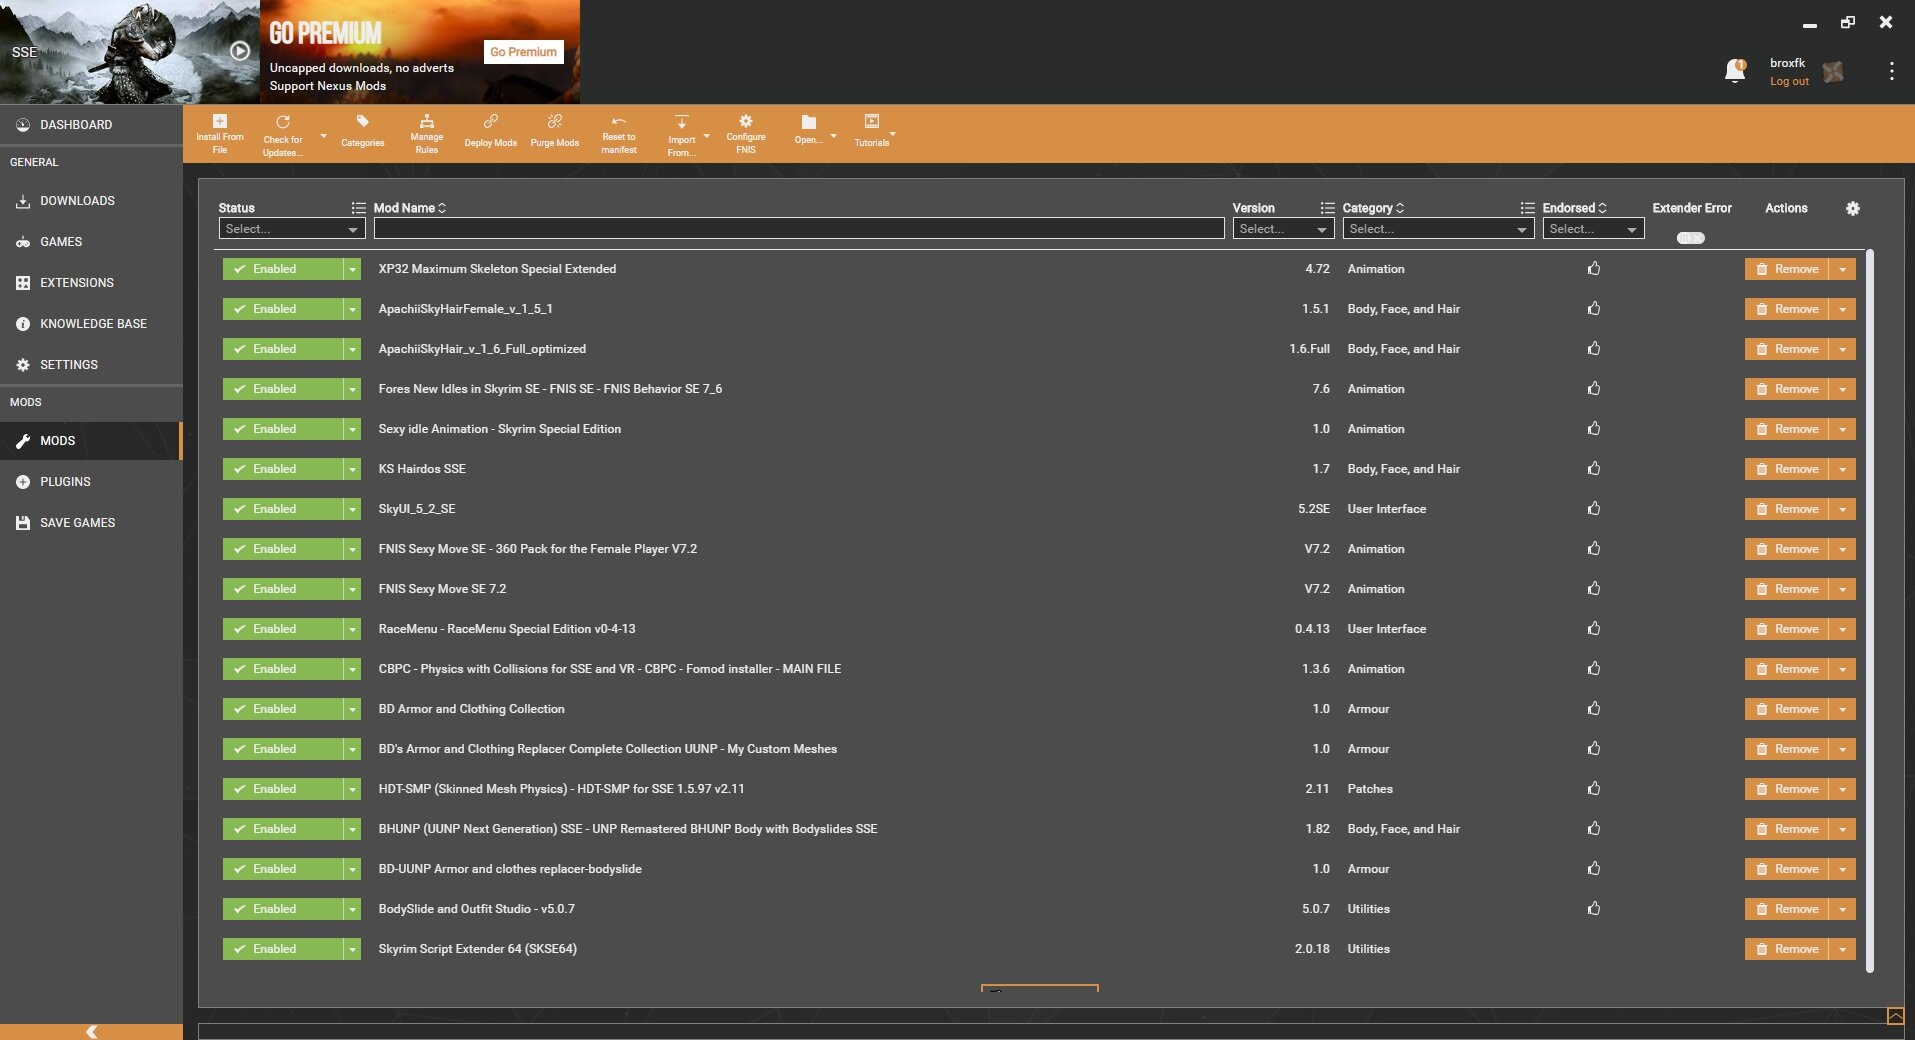Click the Mod Name filter text field
This screenshot has width=1915, height=1040.
799,229
